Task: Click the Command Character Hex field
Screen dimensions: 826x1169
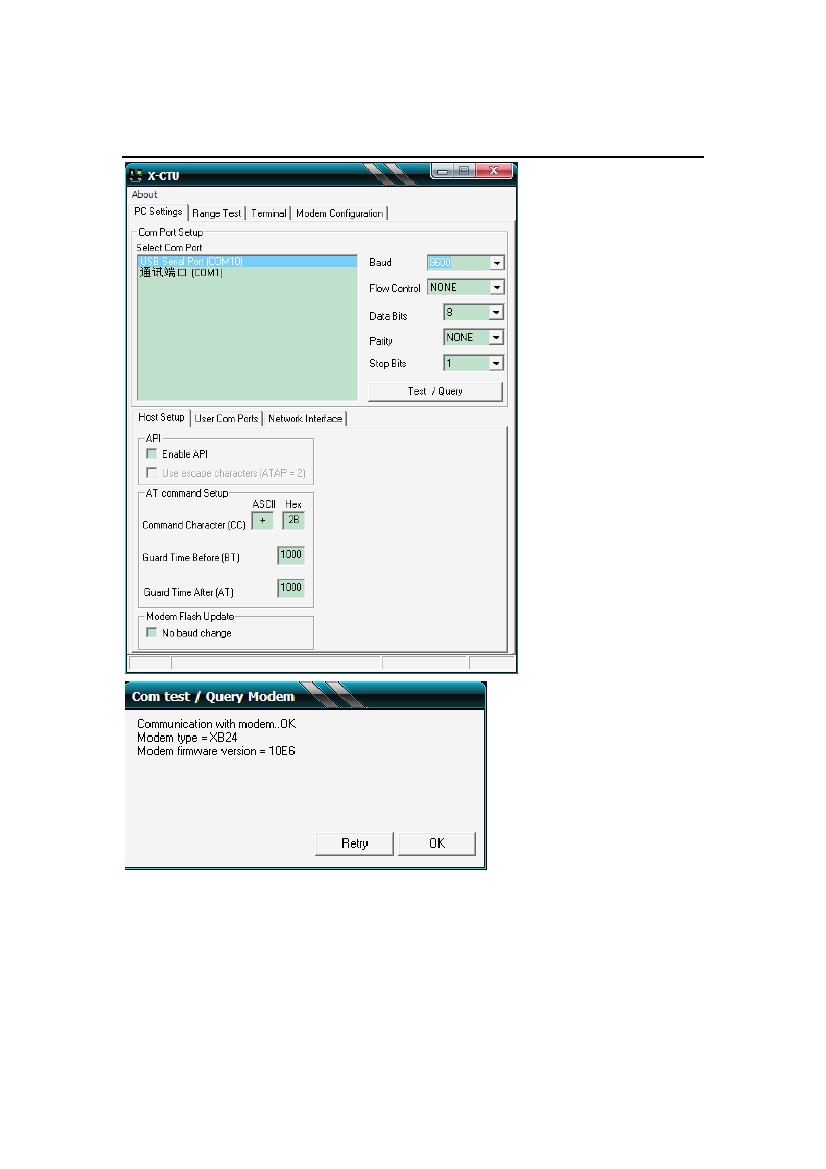Action: [294, 520]
